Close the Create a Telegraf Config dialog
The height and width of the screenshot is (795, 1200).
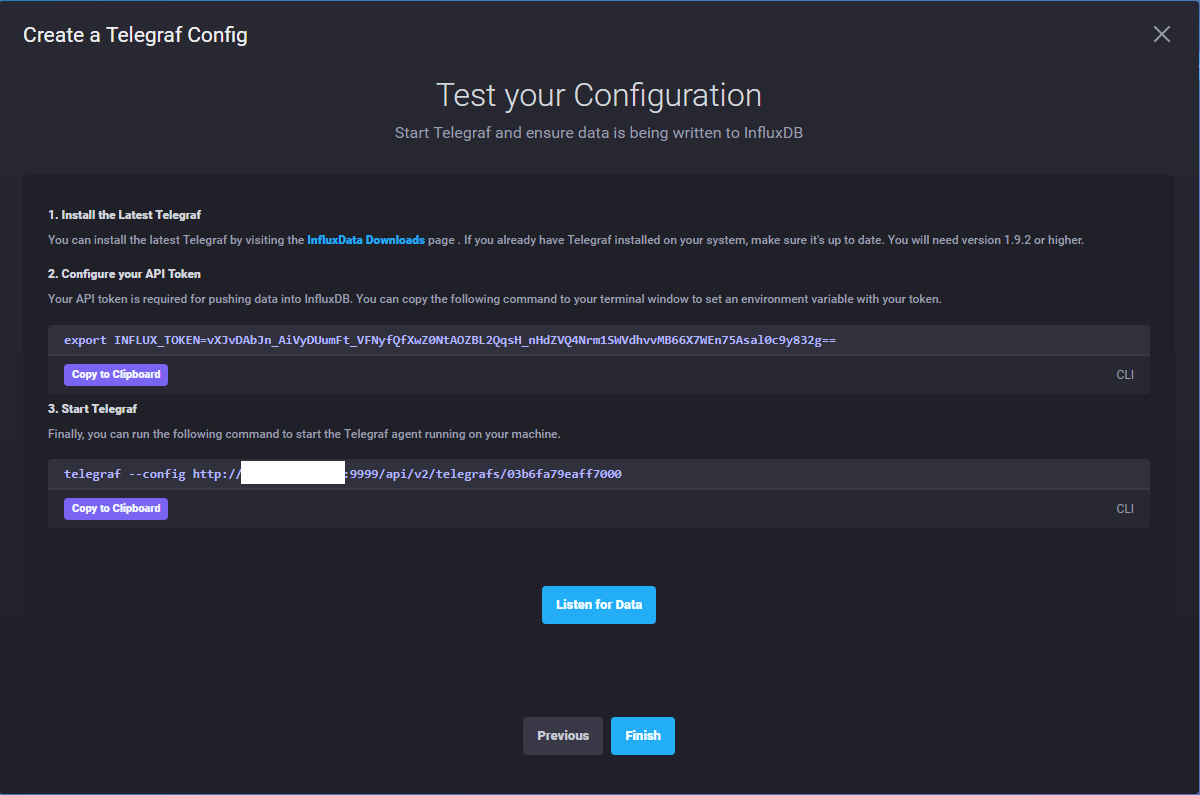(x=1161, y=35)
